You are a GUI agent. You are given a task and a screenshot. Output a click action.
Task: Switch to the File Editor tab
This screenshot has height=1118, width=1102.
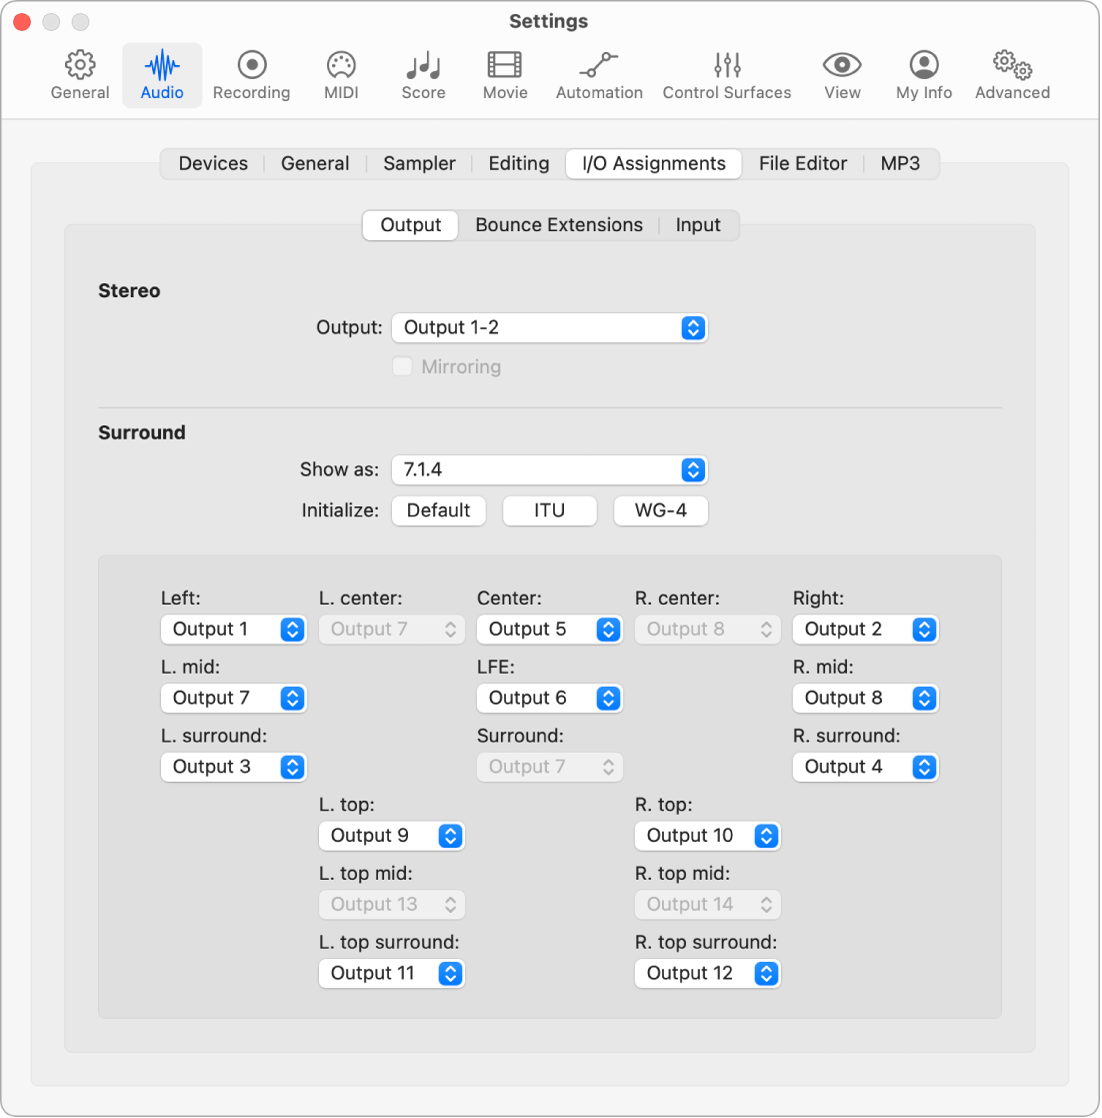(803, 164)
